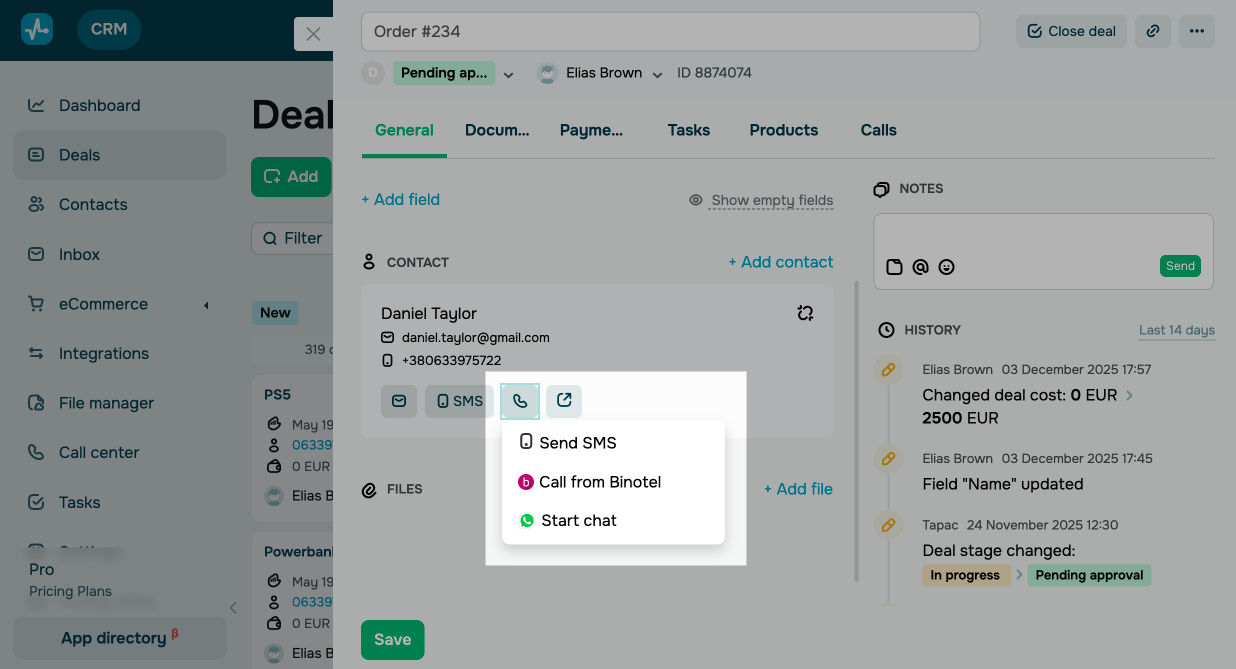Mention a teammate using the @ icon
Image resolution: width=1236 pixels, height=669 pixels.
click(x=920, y=267)
